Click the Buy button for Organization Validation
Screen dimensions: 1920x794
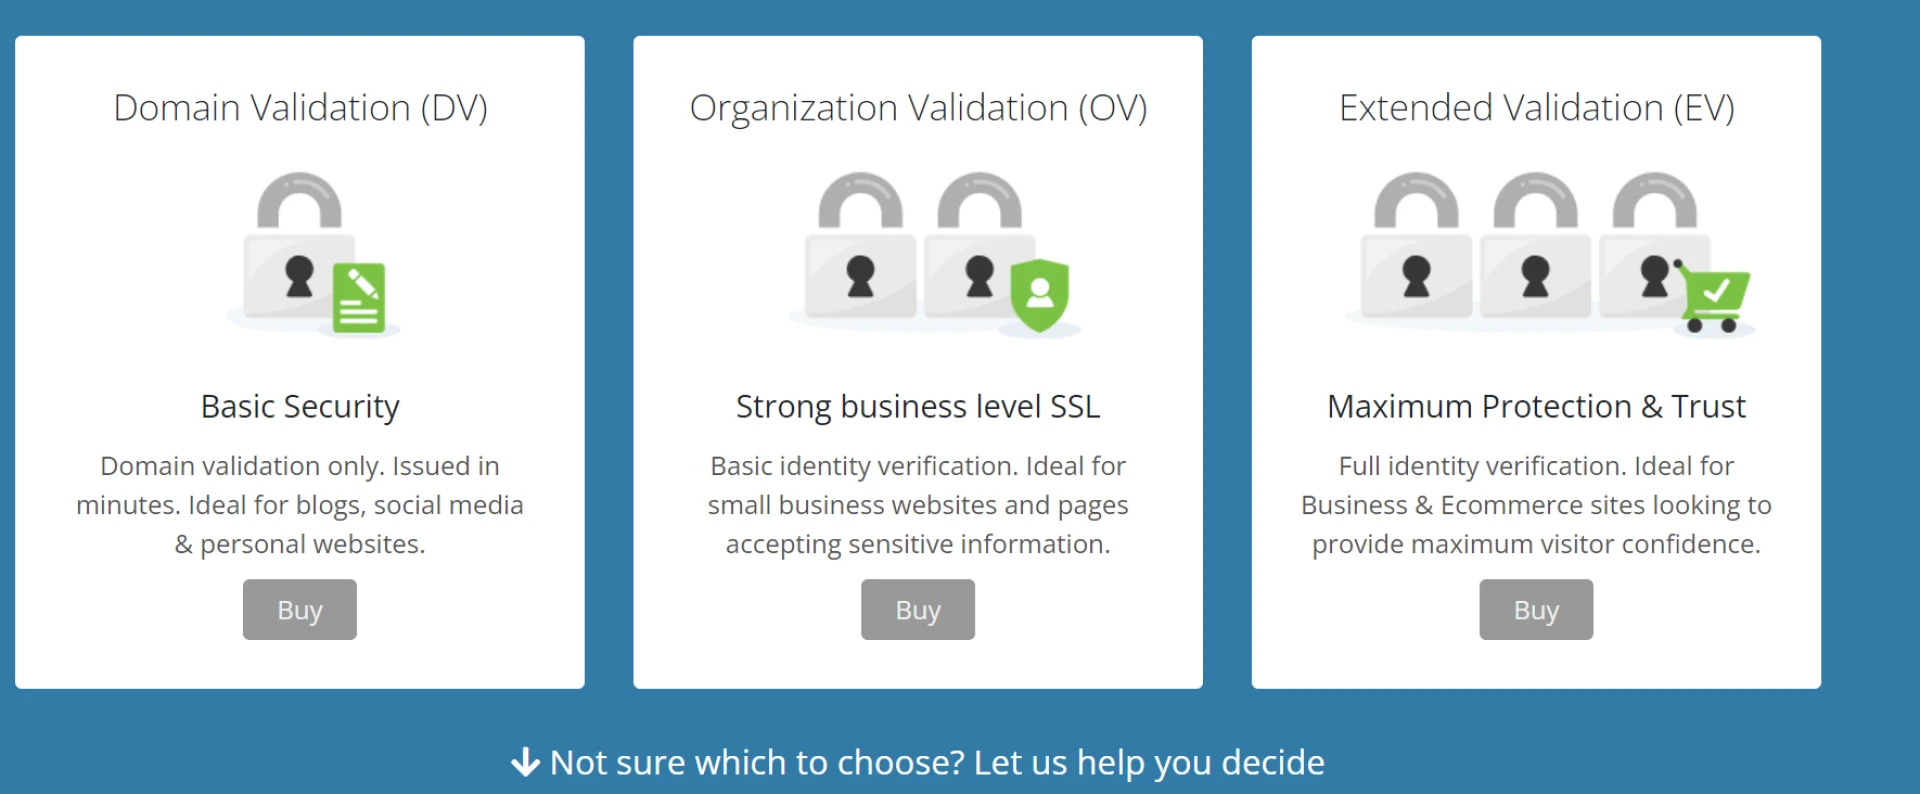pyautogui.click(x=917, y=609)
